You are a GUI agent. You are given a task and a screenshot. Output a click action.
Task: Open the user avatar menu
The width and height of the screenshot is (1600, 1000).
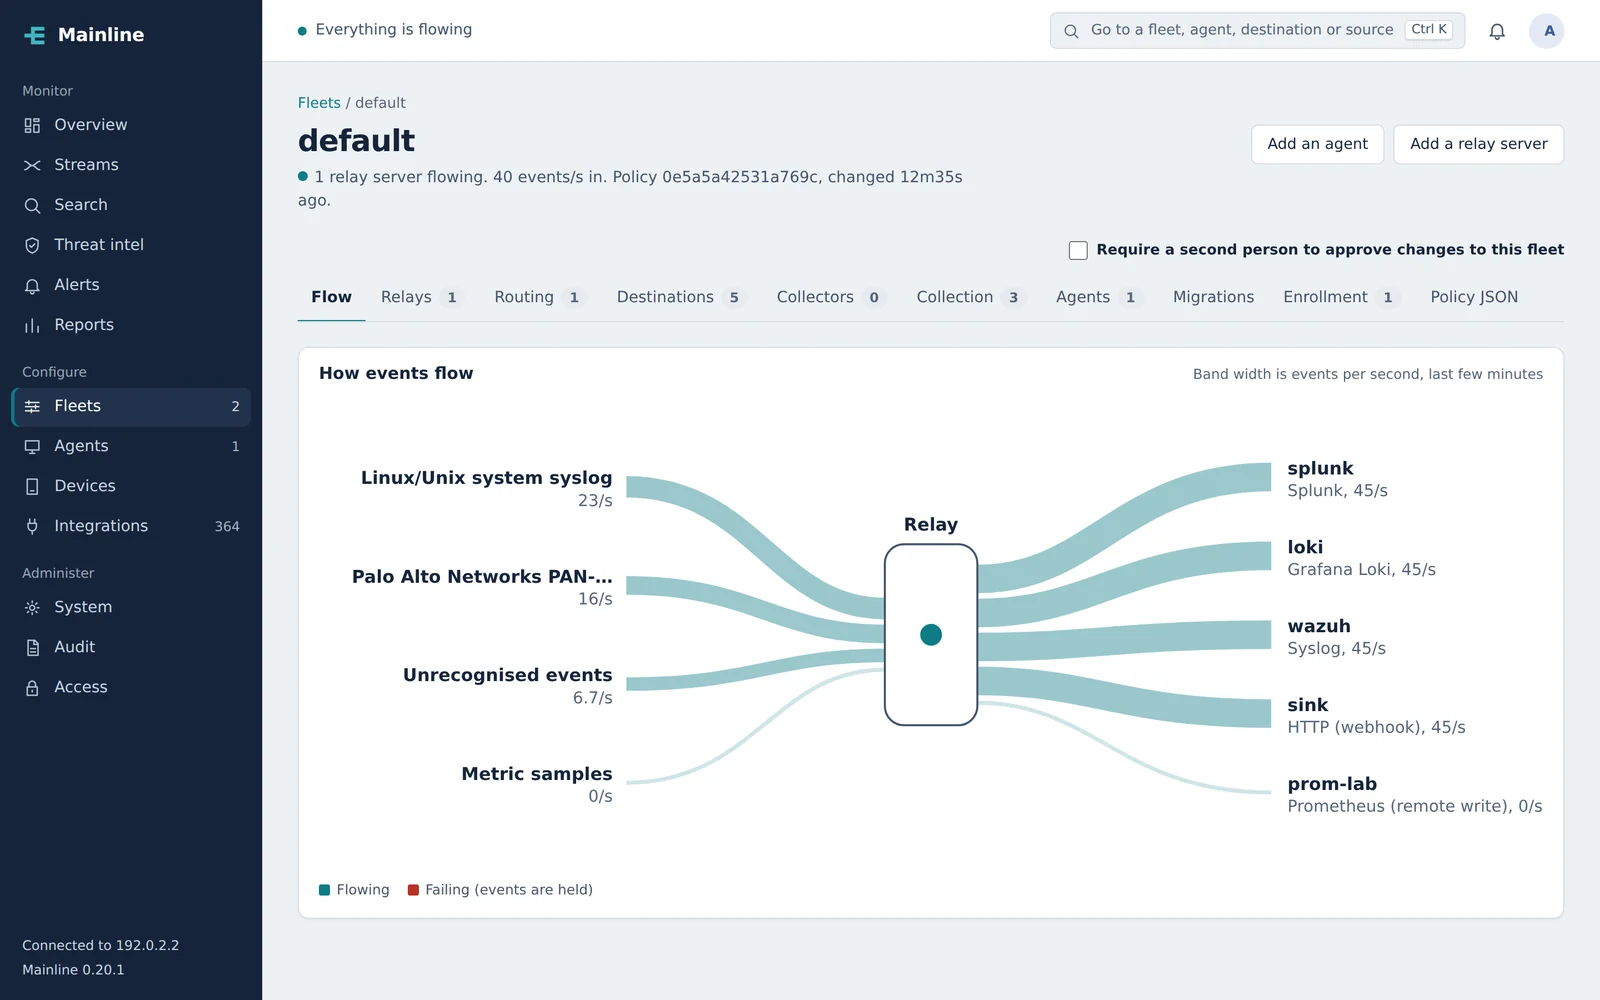(1547, 31)
